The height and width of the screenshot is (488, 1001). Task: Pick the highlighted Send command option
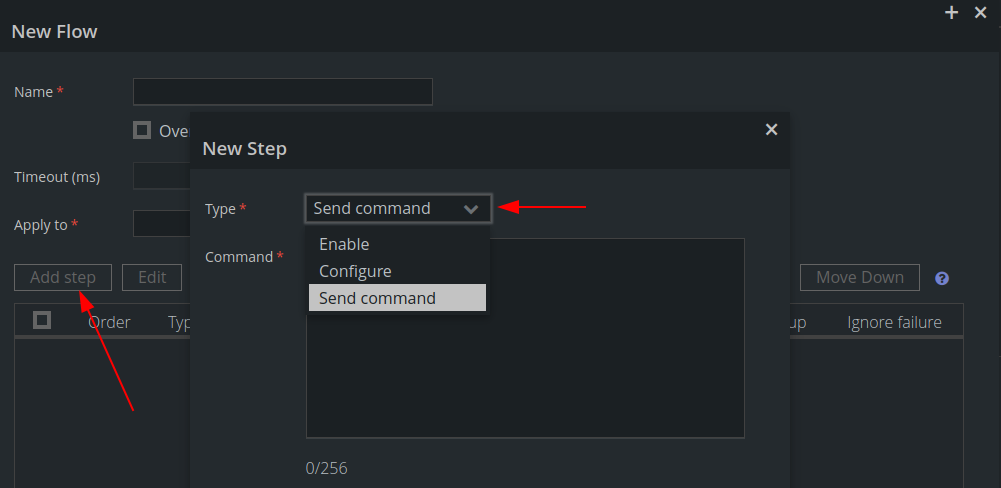[397, 298]
